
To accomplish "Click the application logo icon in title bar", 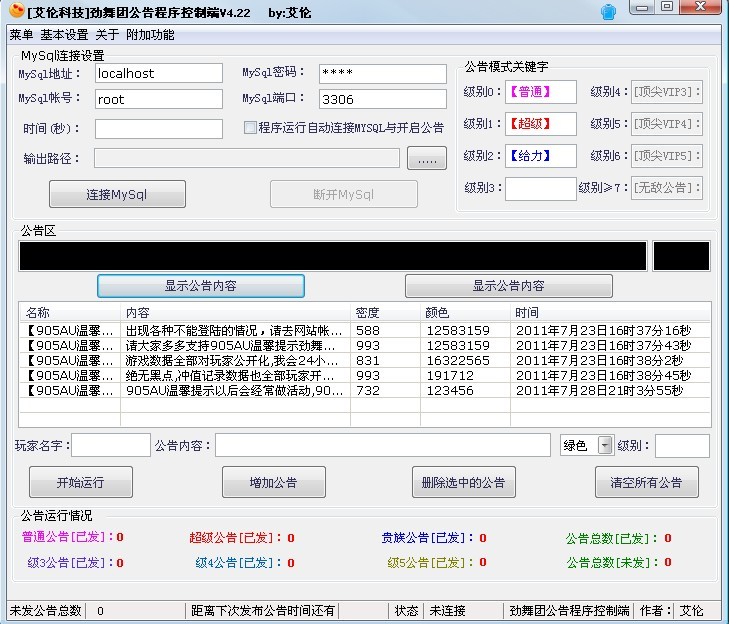I will [x=14, y=11].
